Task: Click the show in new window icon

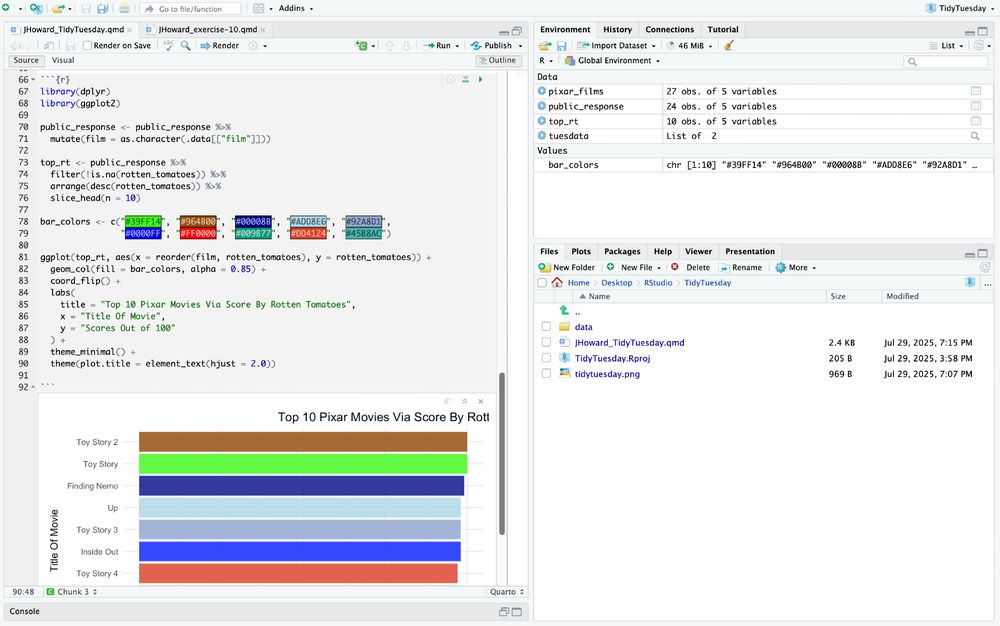Action: click(x=48, y=45)
